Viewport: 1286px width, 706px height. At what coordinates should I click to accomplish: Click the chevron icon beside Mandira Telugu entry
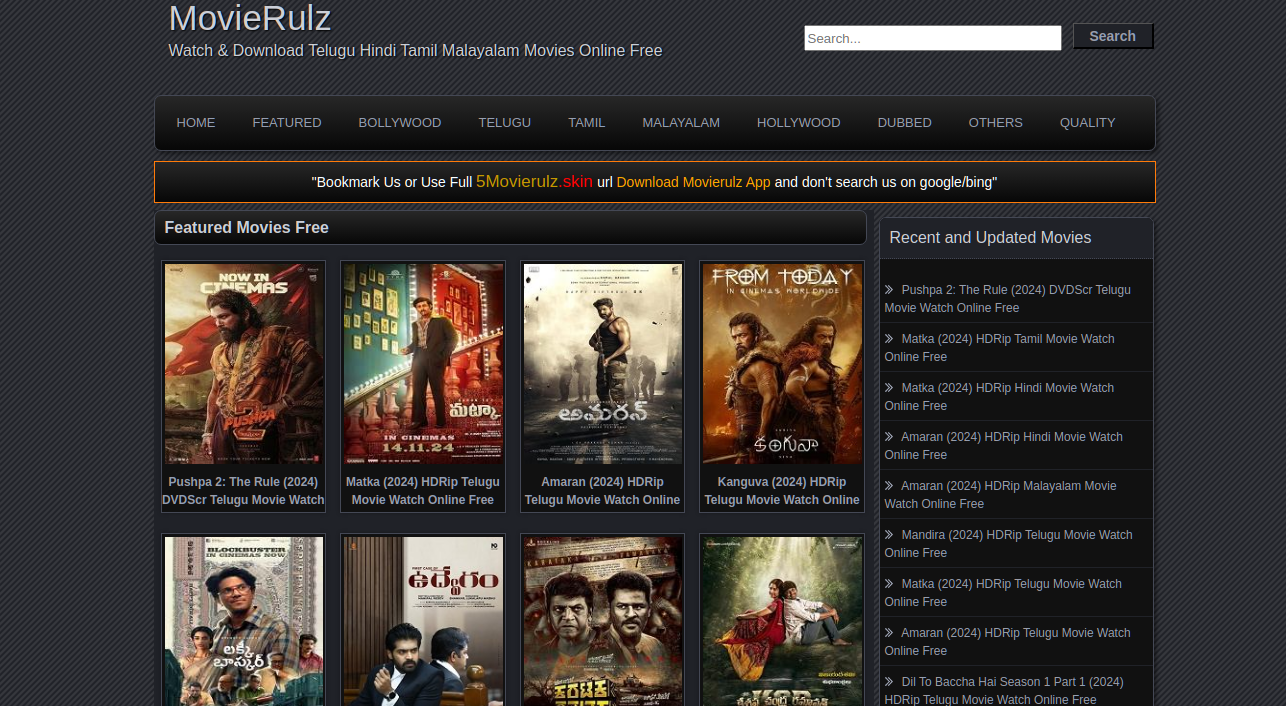click(889, 535)
